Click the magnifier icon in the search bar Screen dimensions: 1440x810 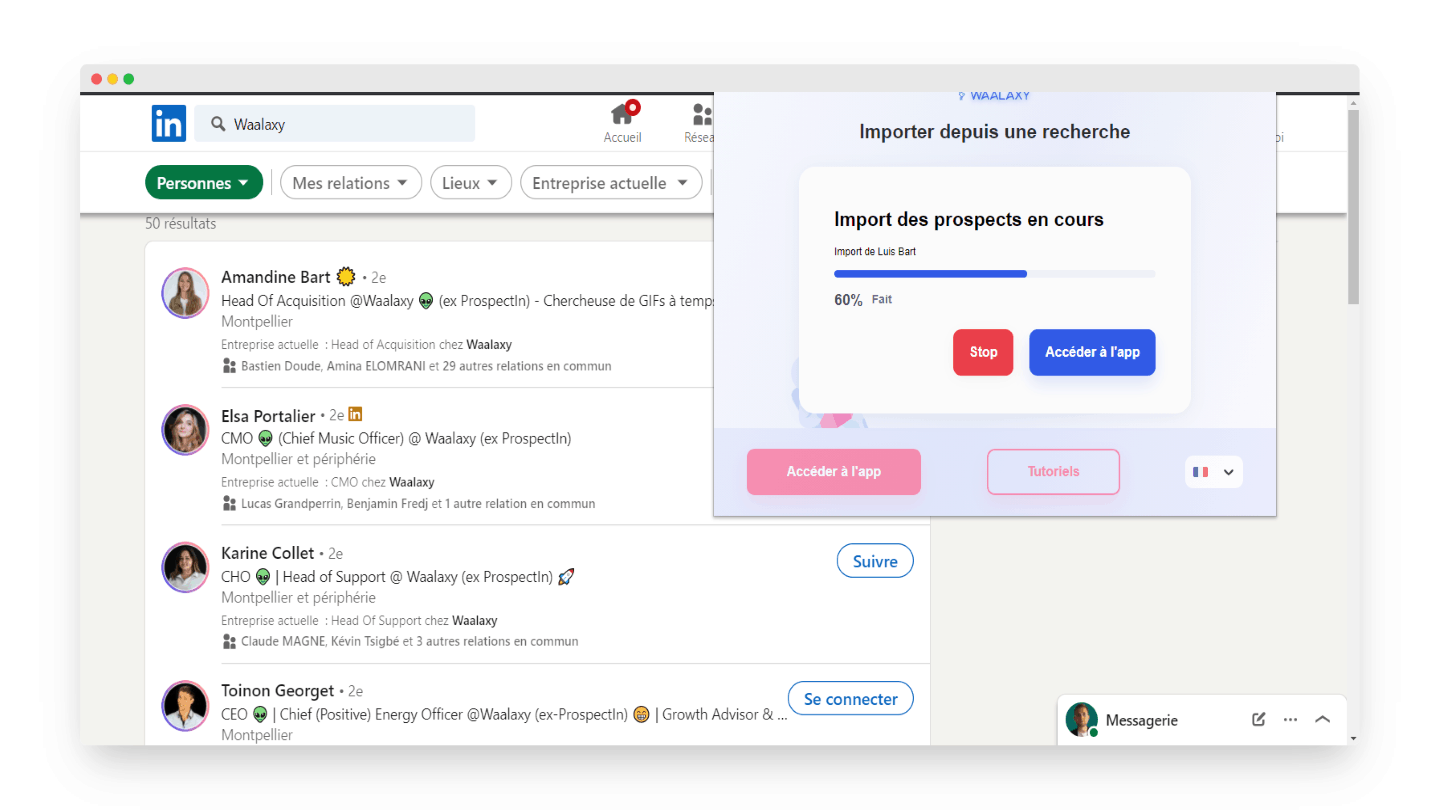coord(218,124)
